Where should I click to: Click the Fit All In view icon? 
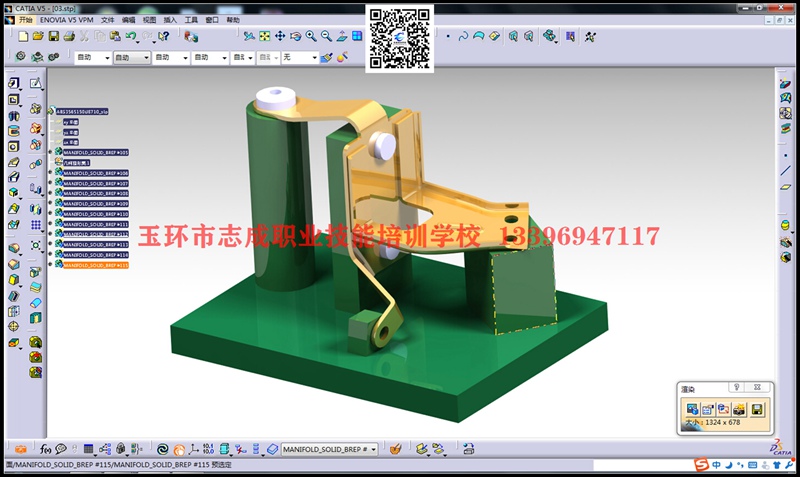coord(264,36)
